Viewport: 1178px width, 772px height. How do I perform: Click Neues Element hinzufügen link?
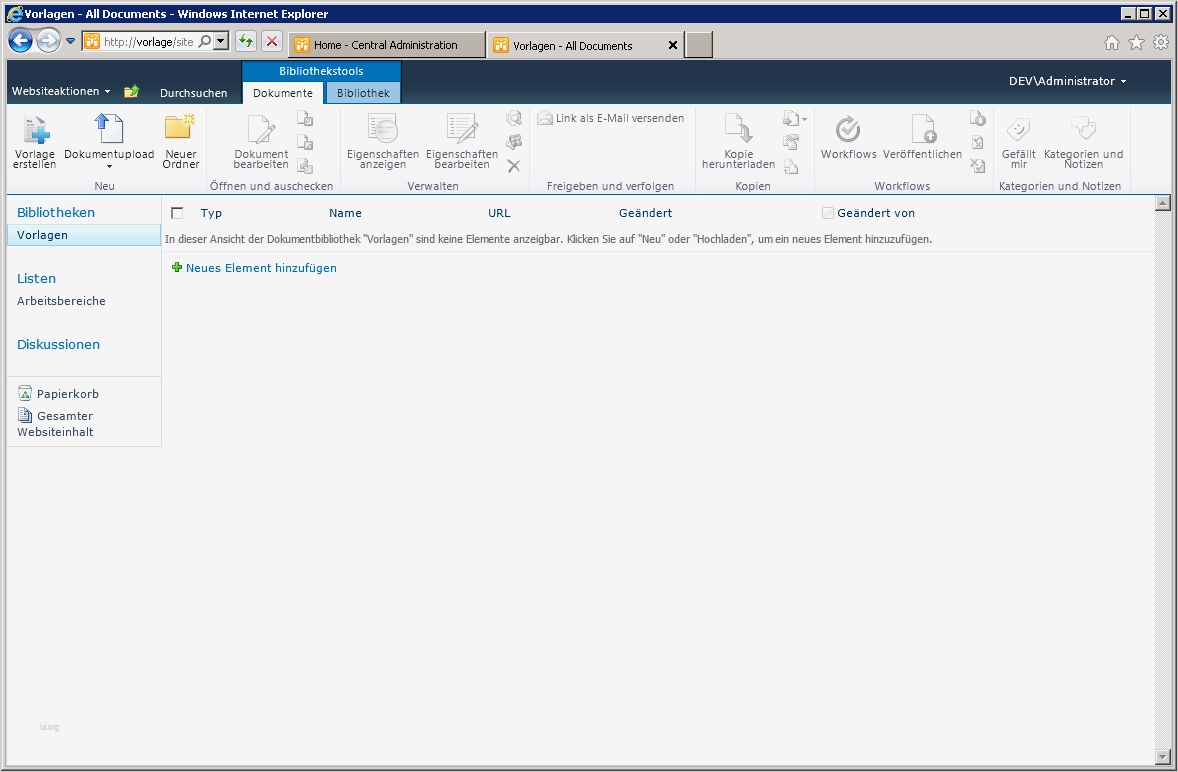(261, 268)
